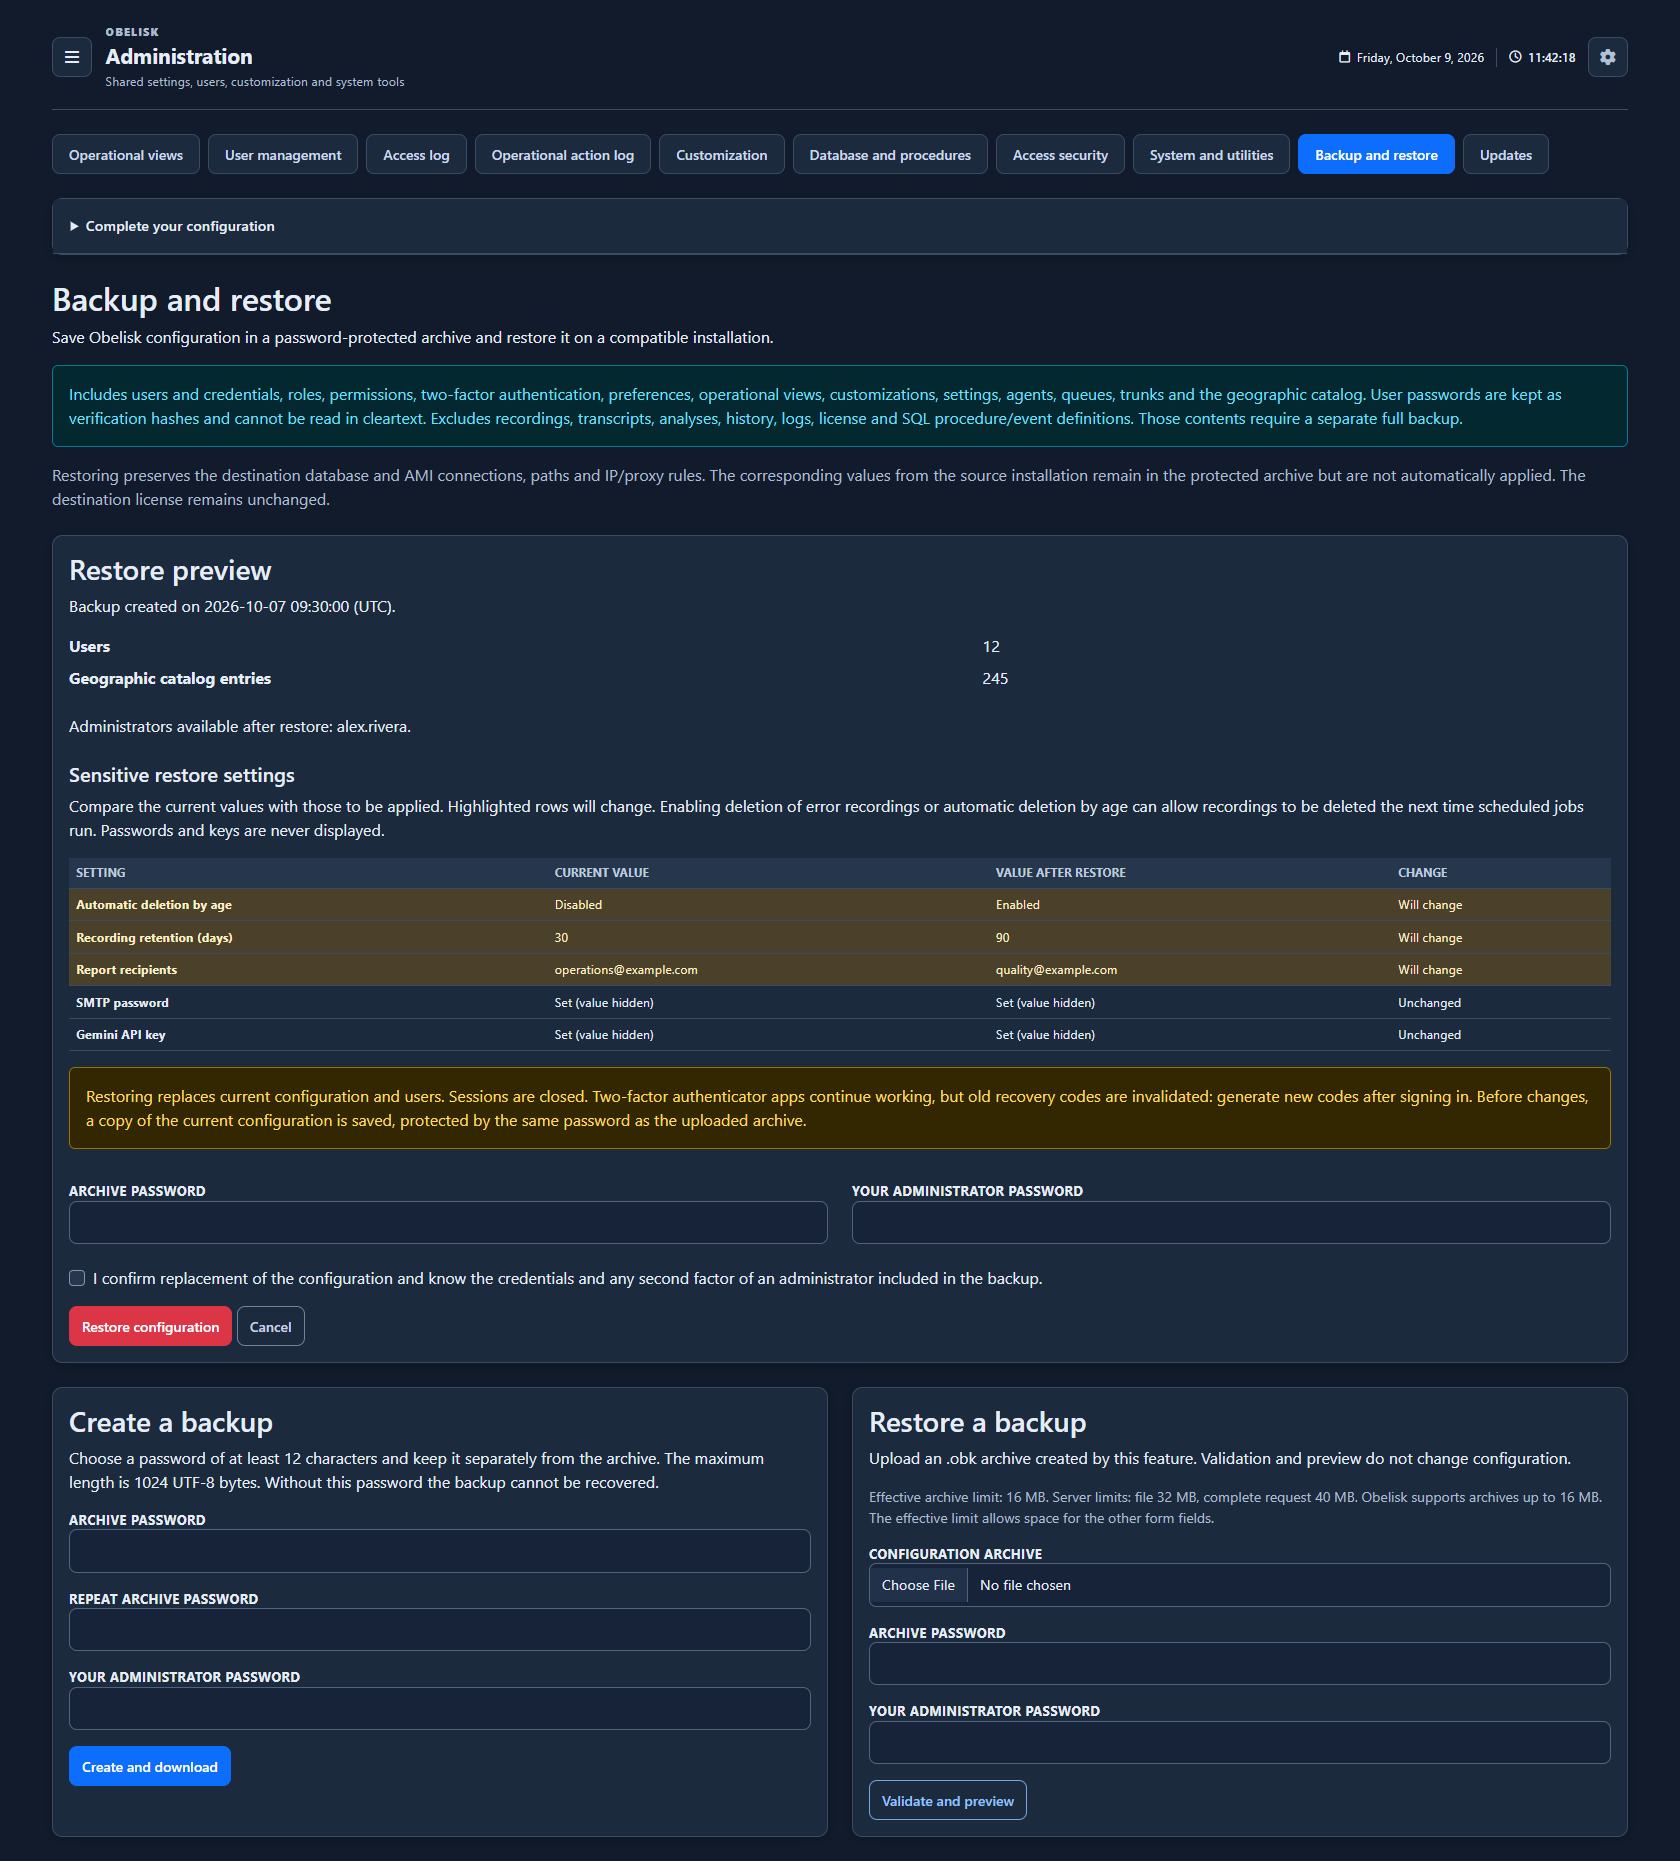Click the 'Disabled' value for automatic deletion
Viewport: 1680px width, 1861px height.
pyautogui.click(x=579, y=905)
